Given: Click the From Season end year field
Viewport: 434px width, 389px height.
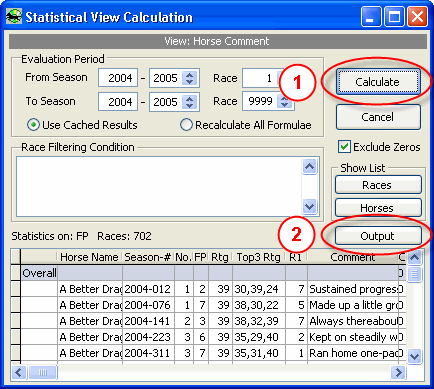Looking at the screenshot, I should pyautogui.click(x=166, y=78).
